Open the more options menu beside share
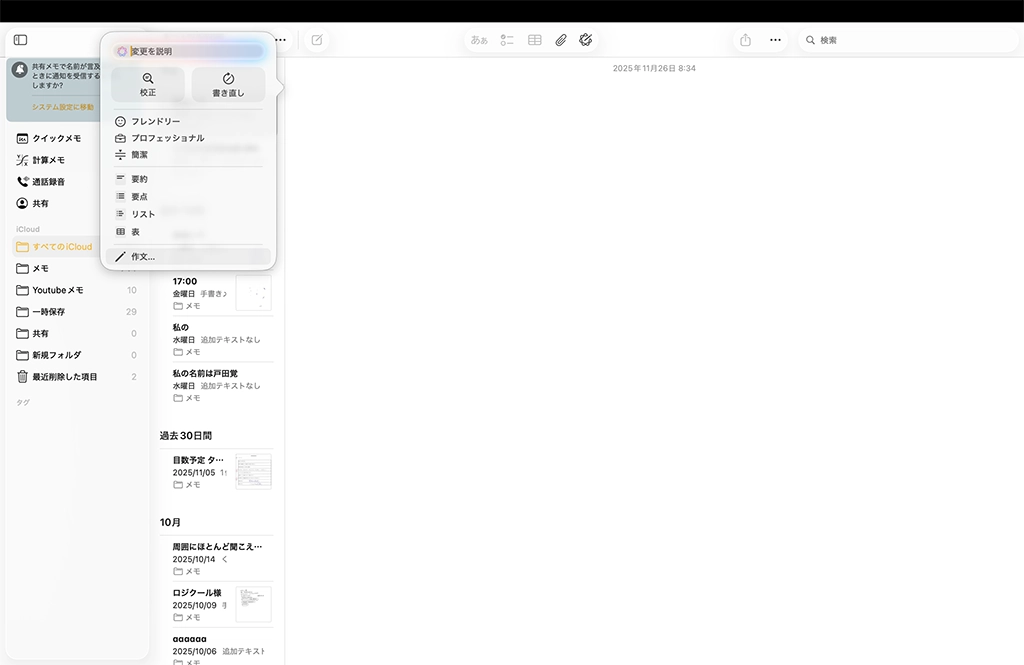The image size is (1024, 665). tap(775, 40)
